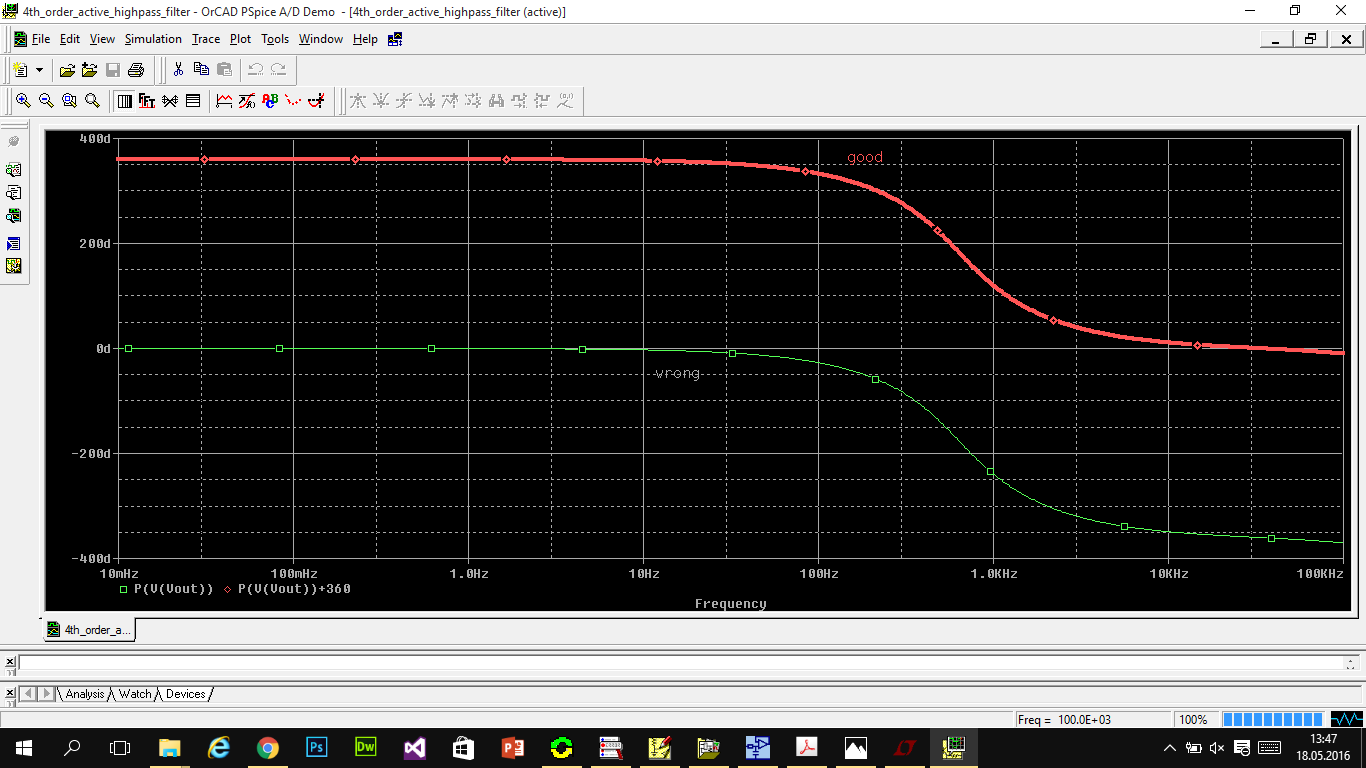Click the Evaluate Measurement icon
This screenshot has height=768, width=1366.
(247, 101)
